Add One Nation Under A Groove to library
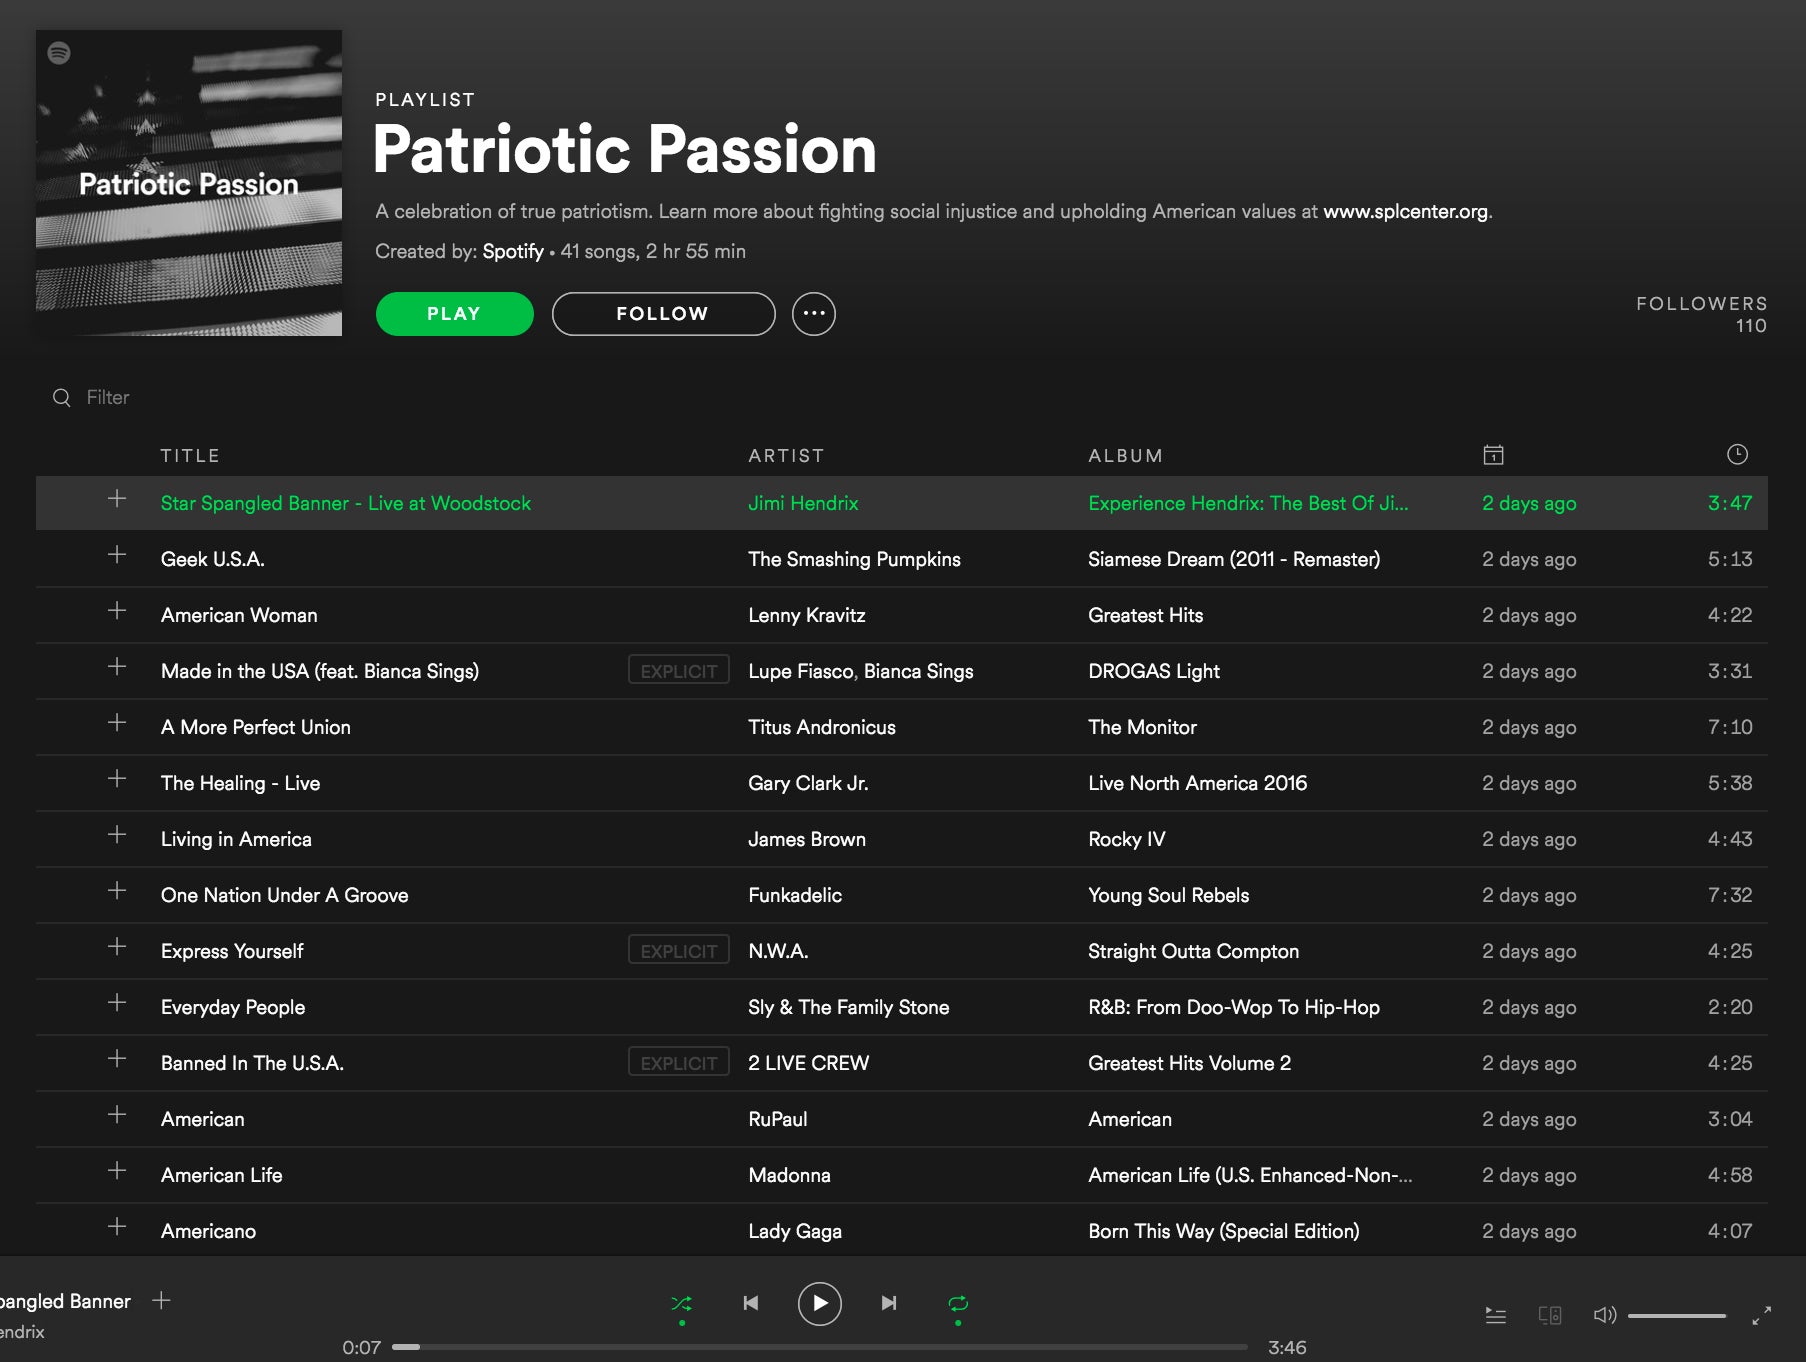The height and width of the screenshot is (1362, 1806). [117, 891]
